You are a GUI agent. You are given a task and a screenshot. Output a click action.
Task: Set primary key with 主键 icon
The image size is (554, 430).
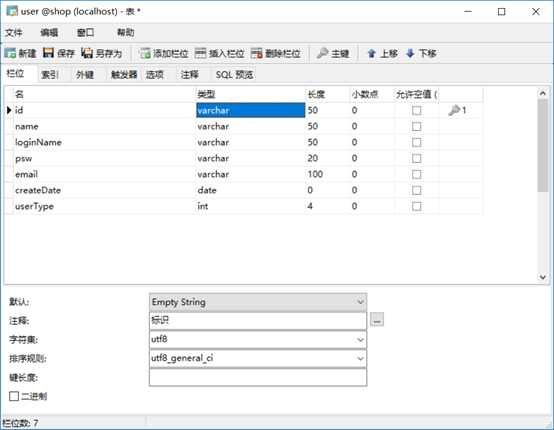coord(323,53)
